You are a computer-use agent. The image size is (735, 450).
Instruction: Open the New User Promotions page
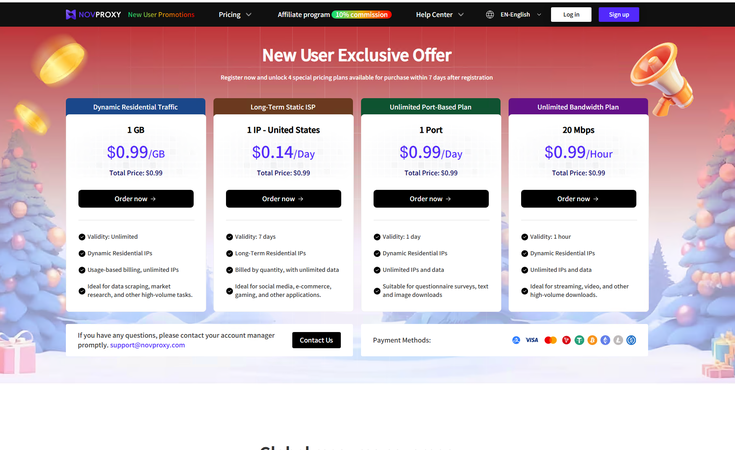coord(162,15)
